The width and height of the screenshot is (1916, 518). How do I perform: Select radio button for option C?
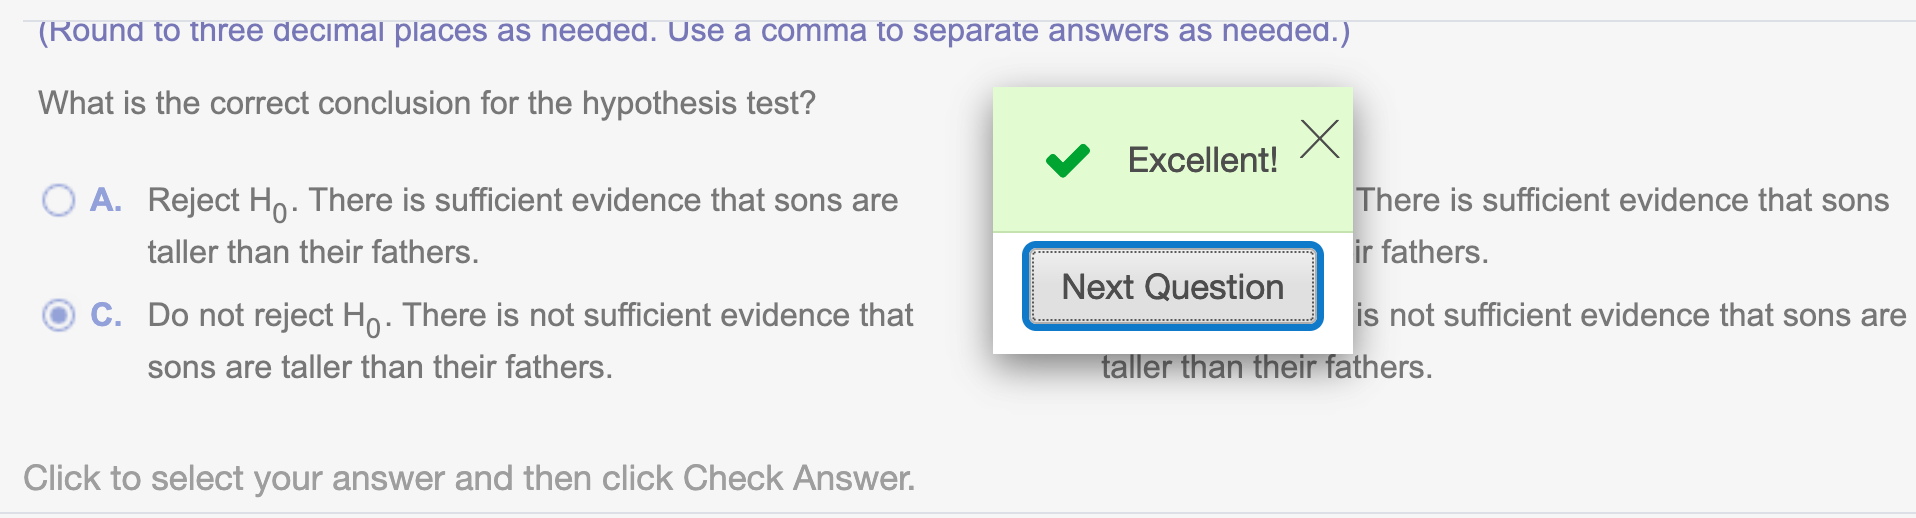coord(58,315)
